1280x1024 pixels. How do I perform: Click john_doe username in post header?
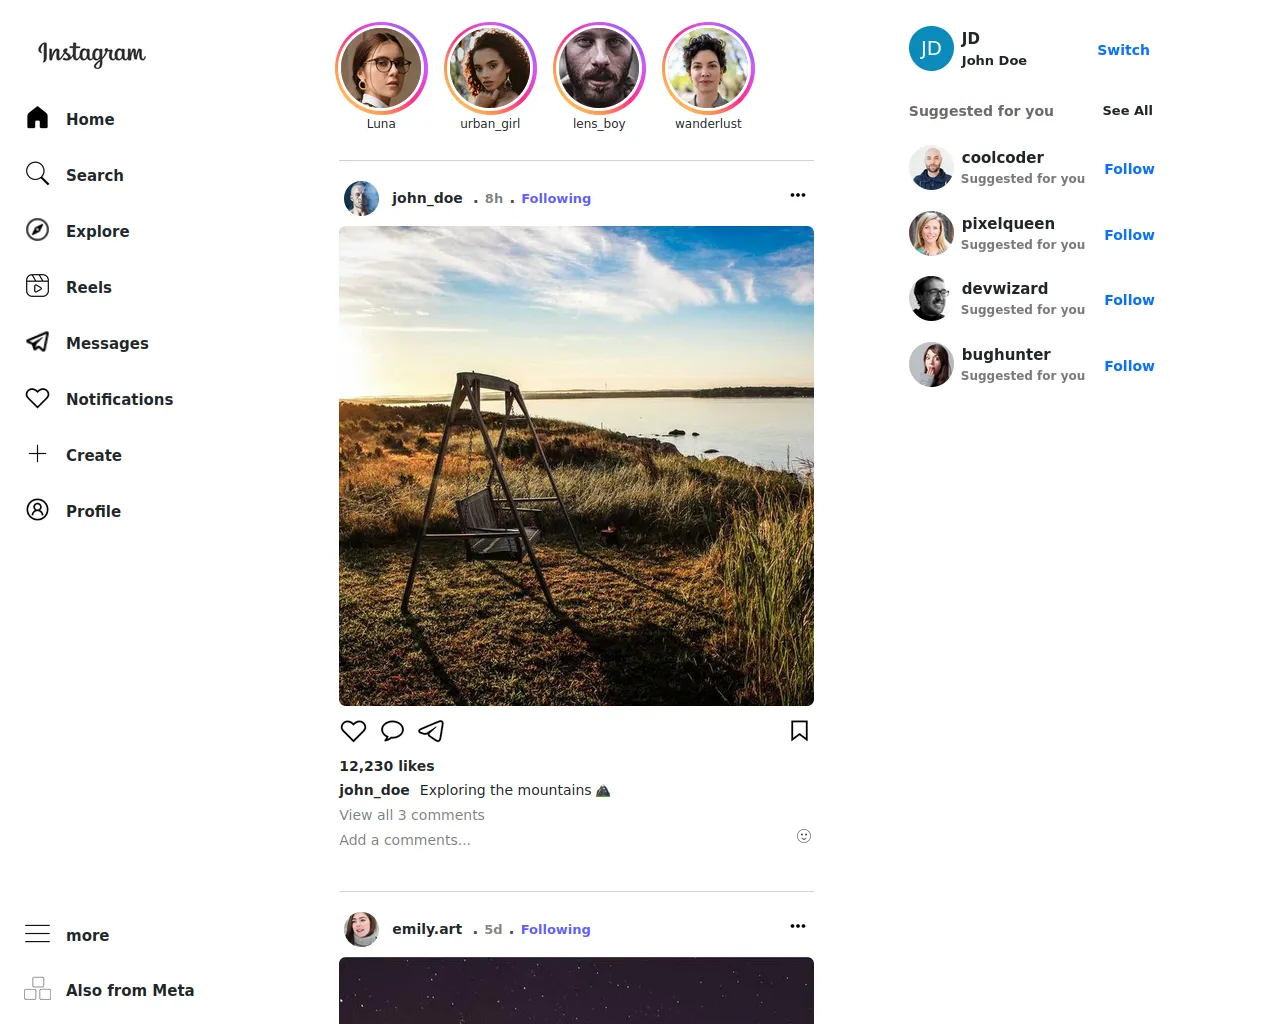(427, 198)
